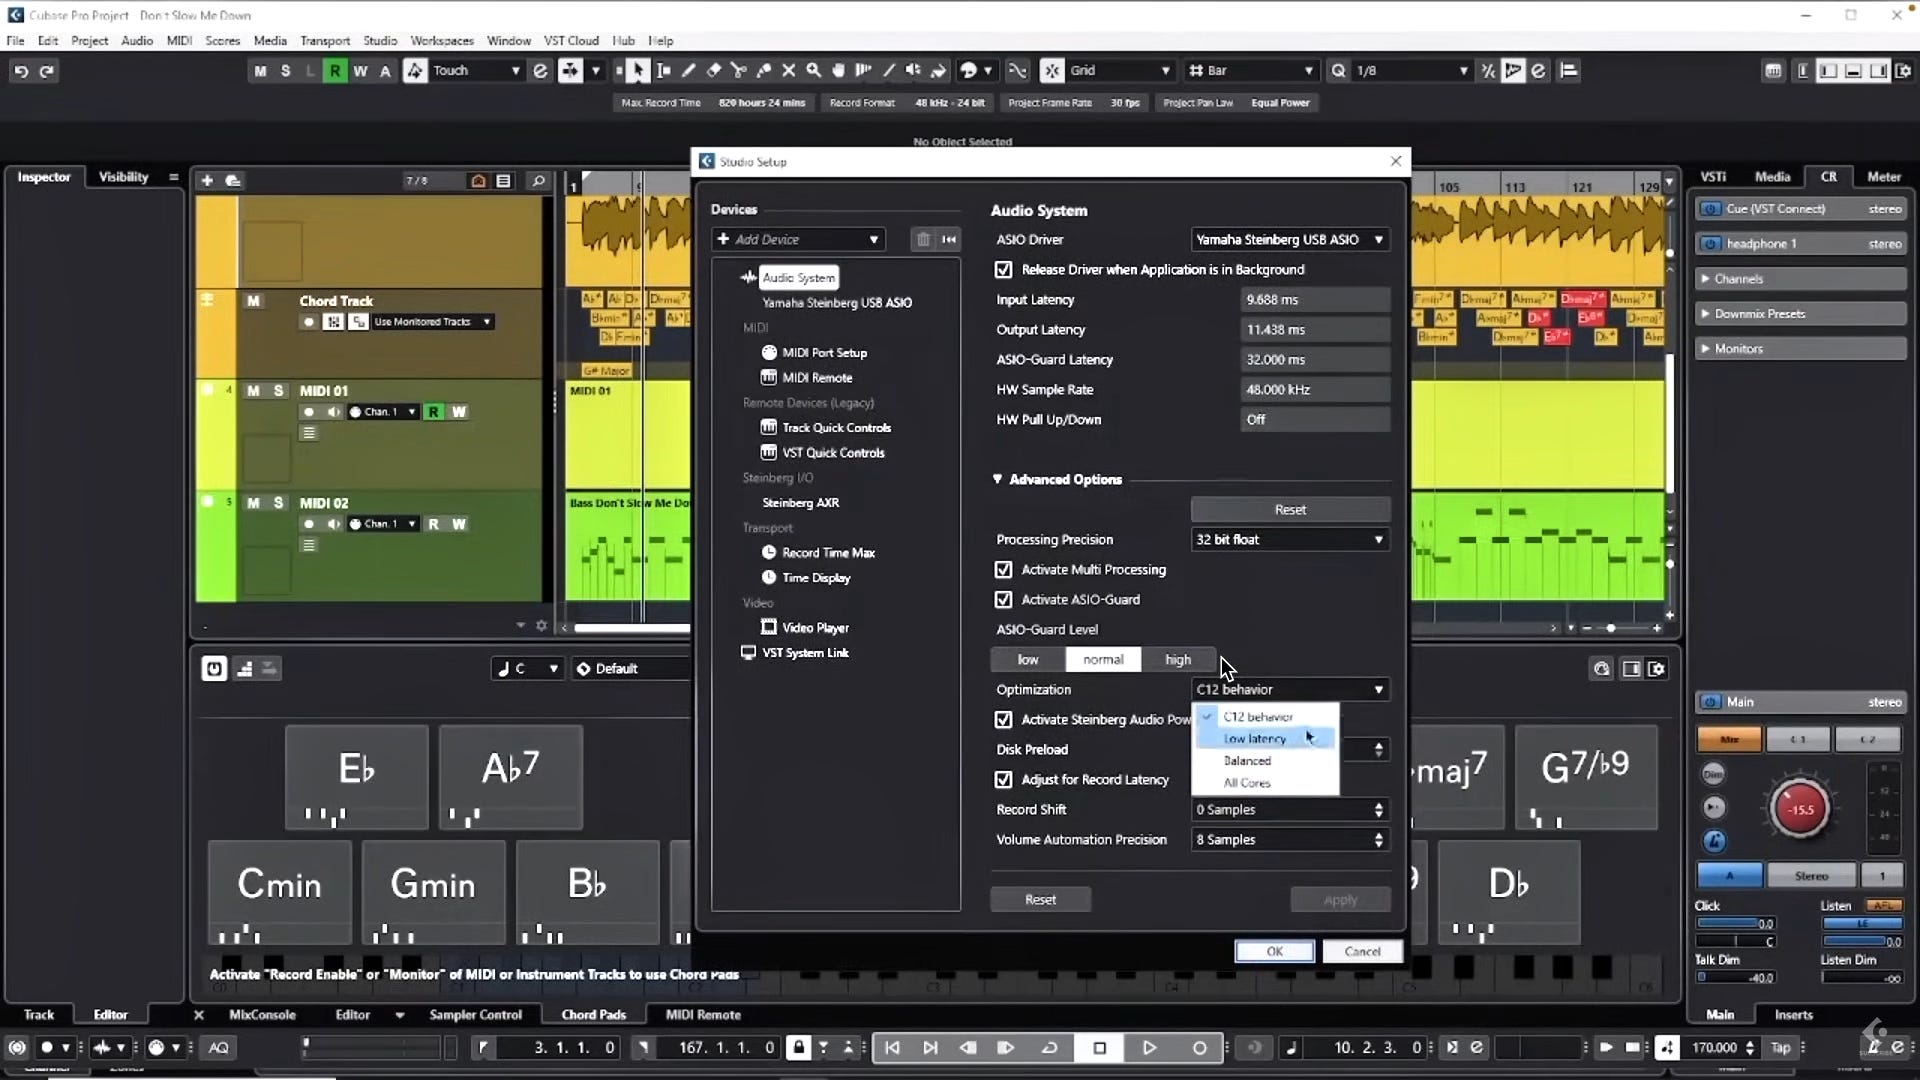Toggle the Cycle loop button on transport
The image size is (1920, 1080).
coord(1049,1047)
